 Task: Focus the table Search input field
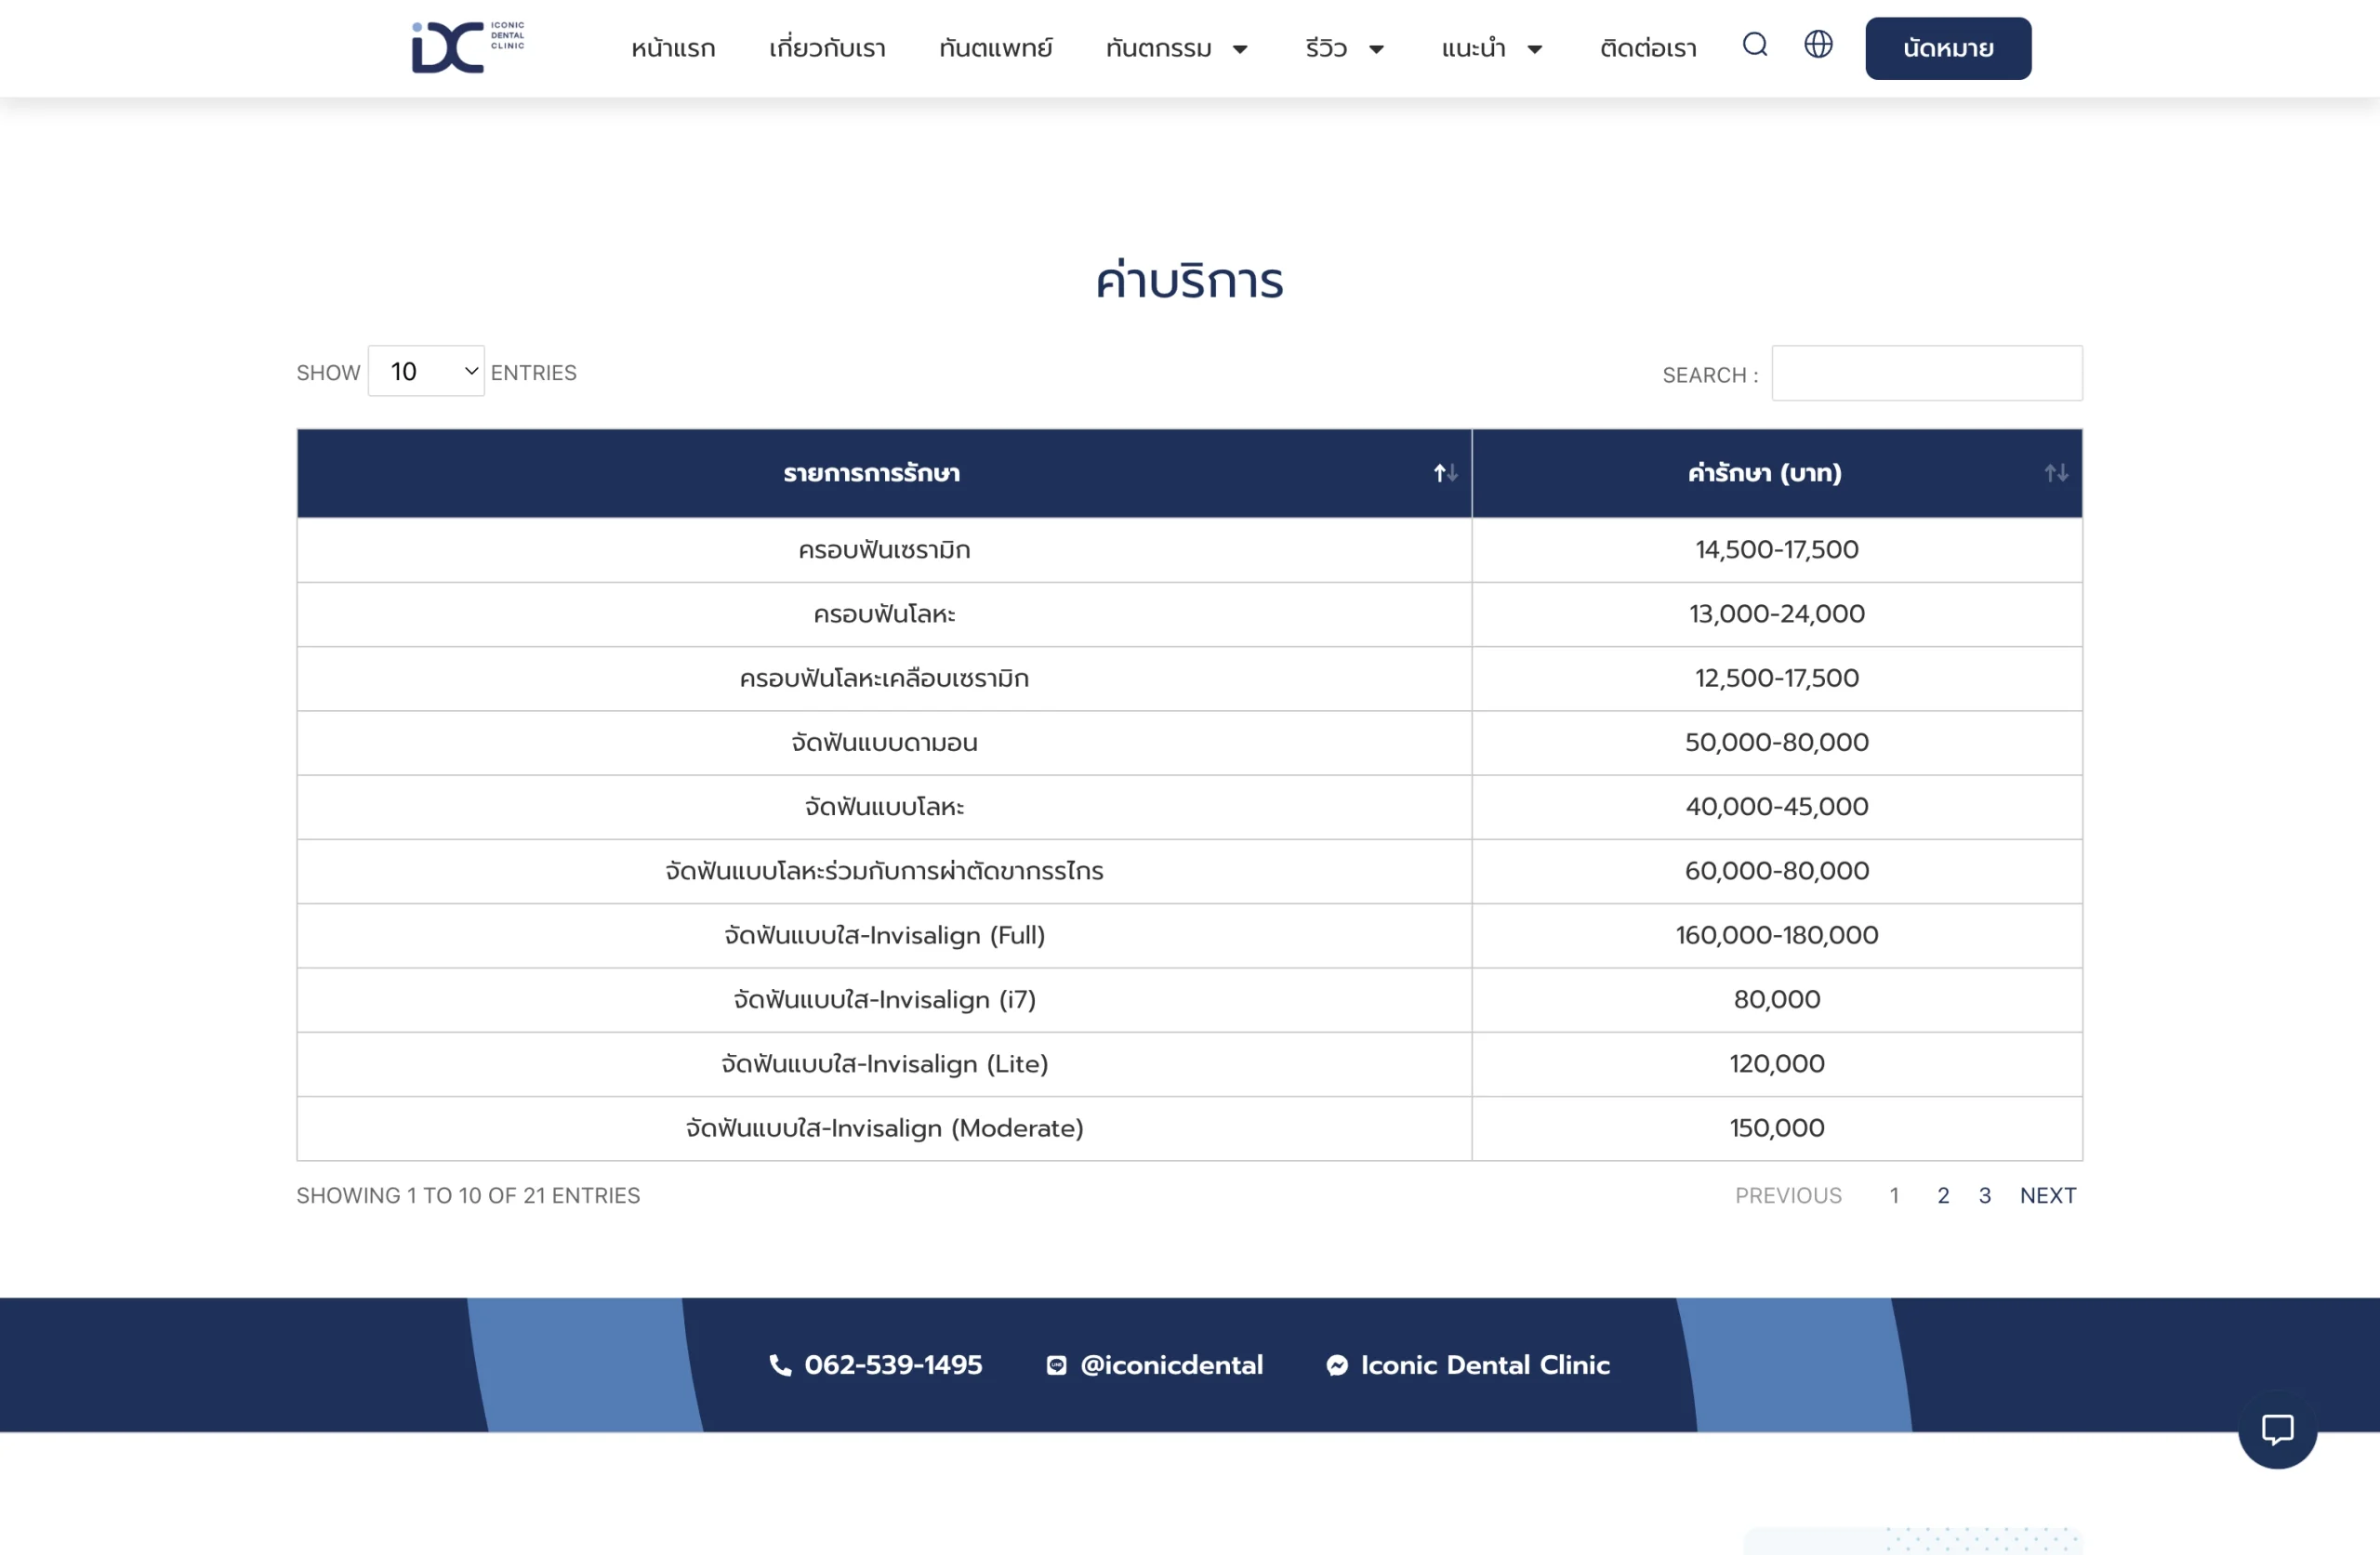coord(1926,373)
